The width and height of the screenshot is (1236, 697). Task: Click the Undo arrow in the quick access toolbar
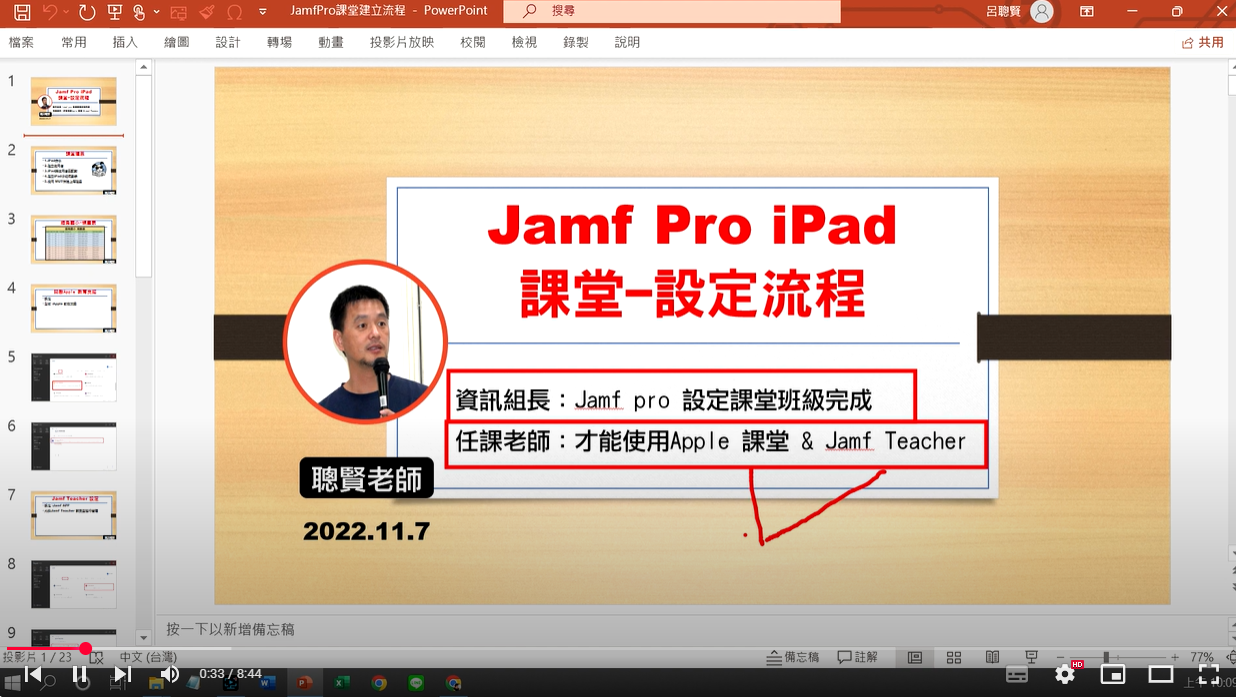(49, 12)
